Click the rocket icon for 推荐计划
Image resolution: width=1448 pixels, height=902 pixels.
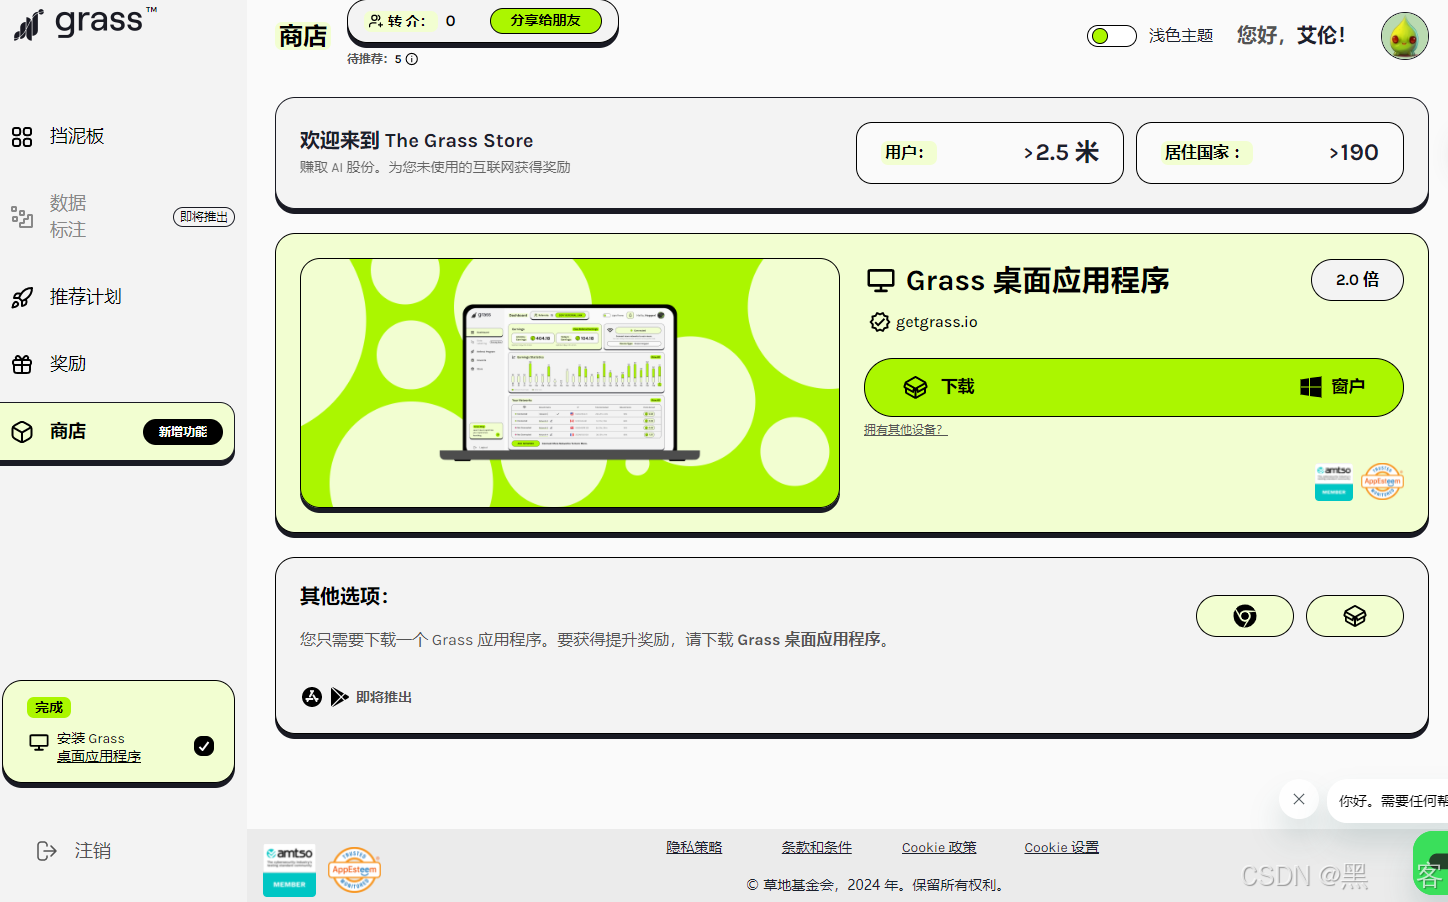coord(22,297)
